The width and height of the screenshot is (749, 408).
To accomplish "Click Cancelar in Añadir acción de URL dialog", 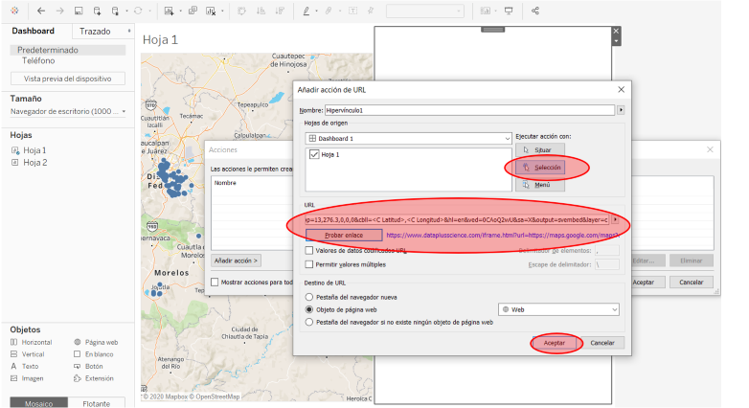I will 602,343.
